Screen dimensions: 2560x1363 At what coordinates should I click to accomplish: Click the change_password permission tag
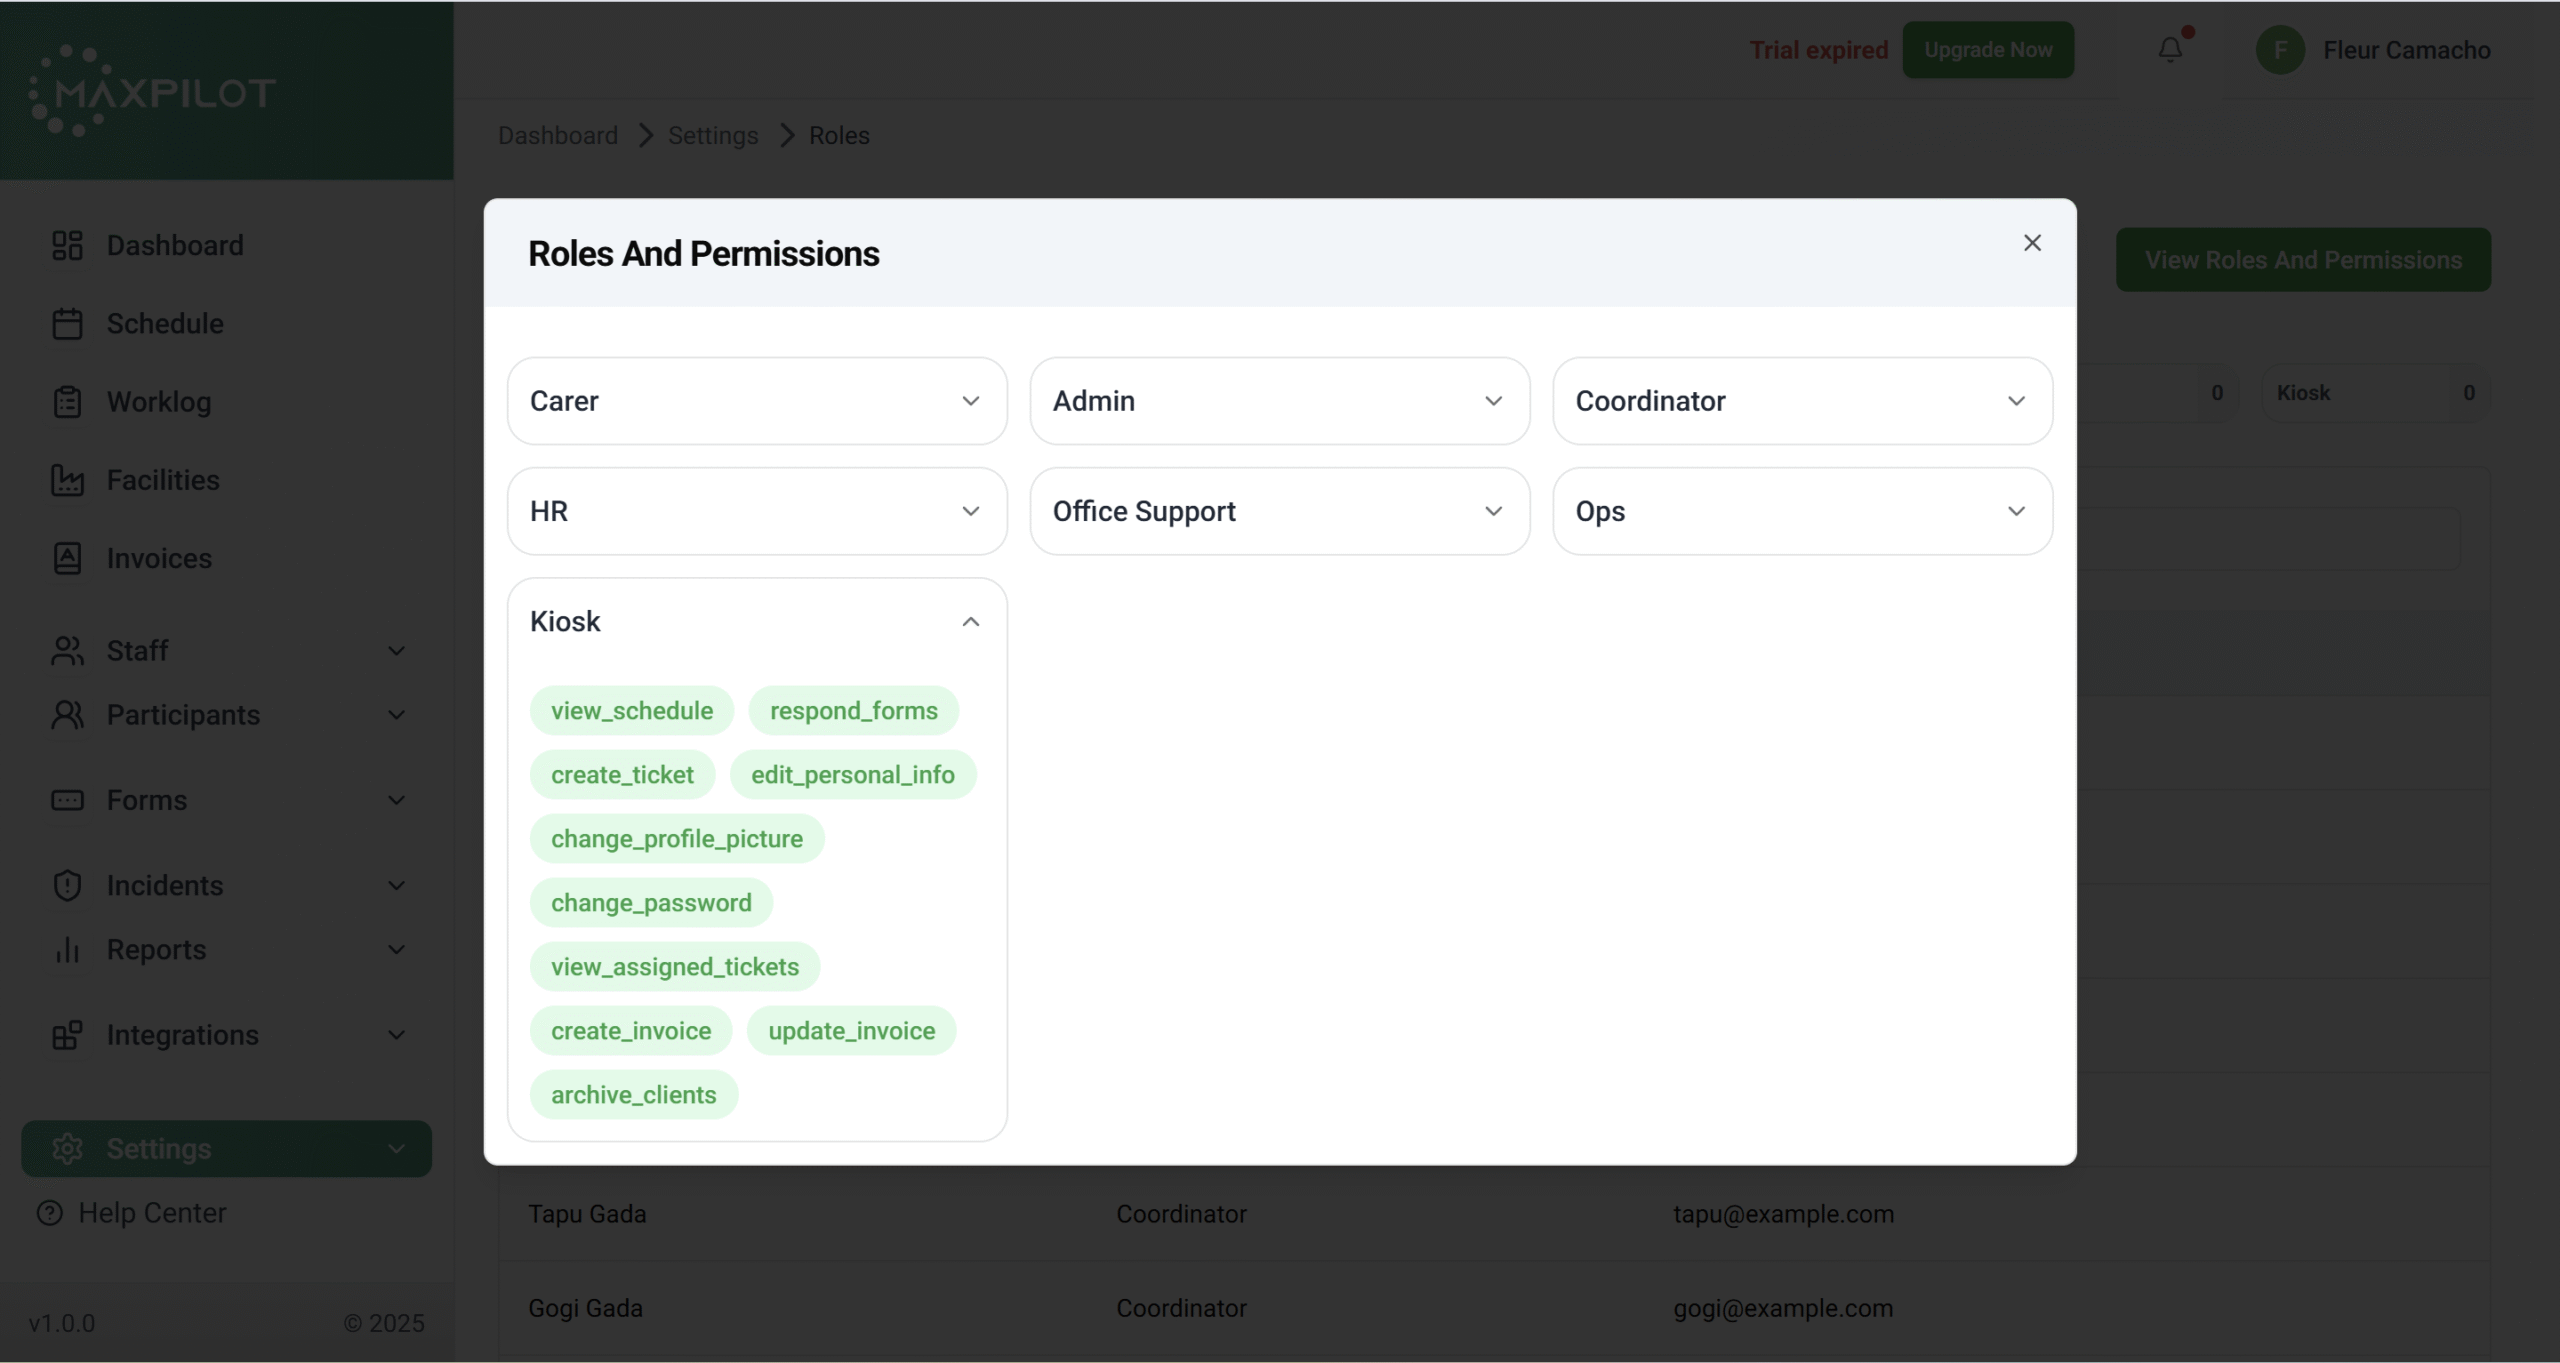(650, 903)
